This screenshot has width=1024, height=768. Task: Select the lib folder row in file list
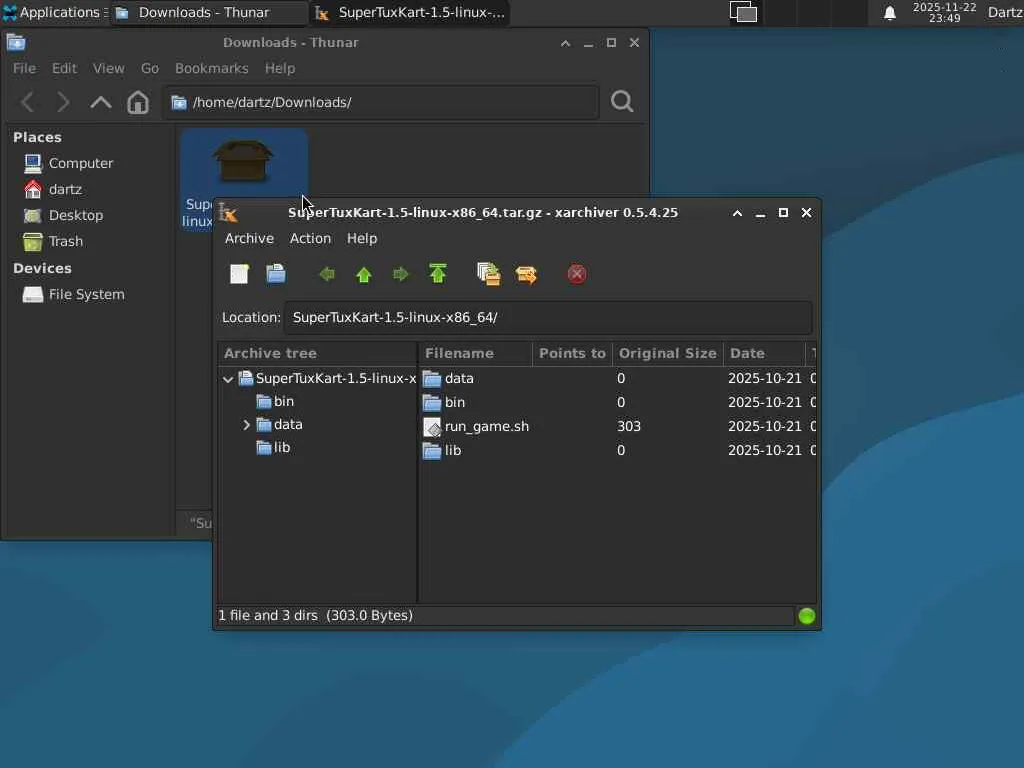618,451
